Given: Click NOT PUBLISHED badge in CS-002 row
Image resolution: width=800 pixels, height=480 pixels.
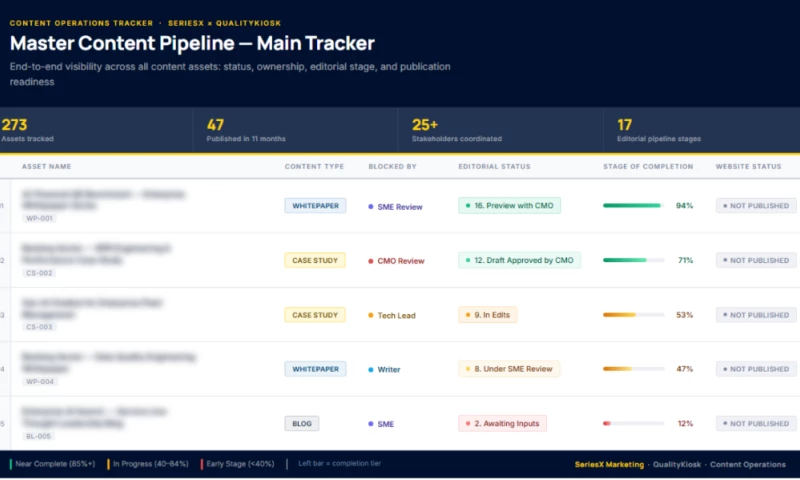Looking at the screenshot, I should pyautogui.click(x=756, y=260).
